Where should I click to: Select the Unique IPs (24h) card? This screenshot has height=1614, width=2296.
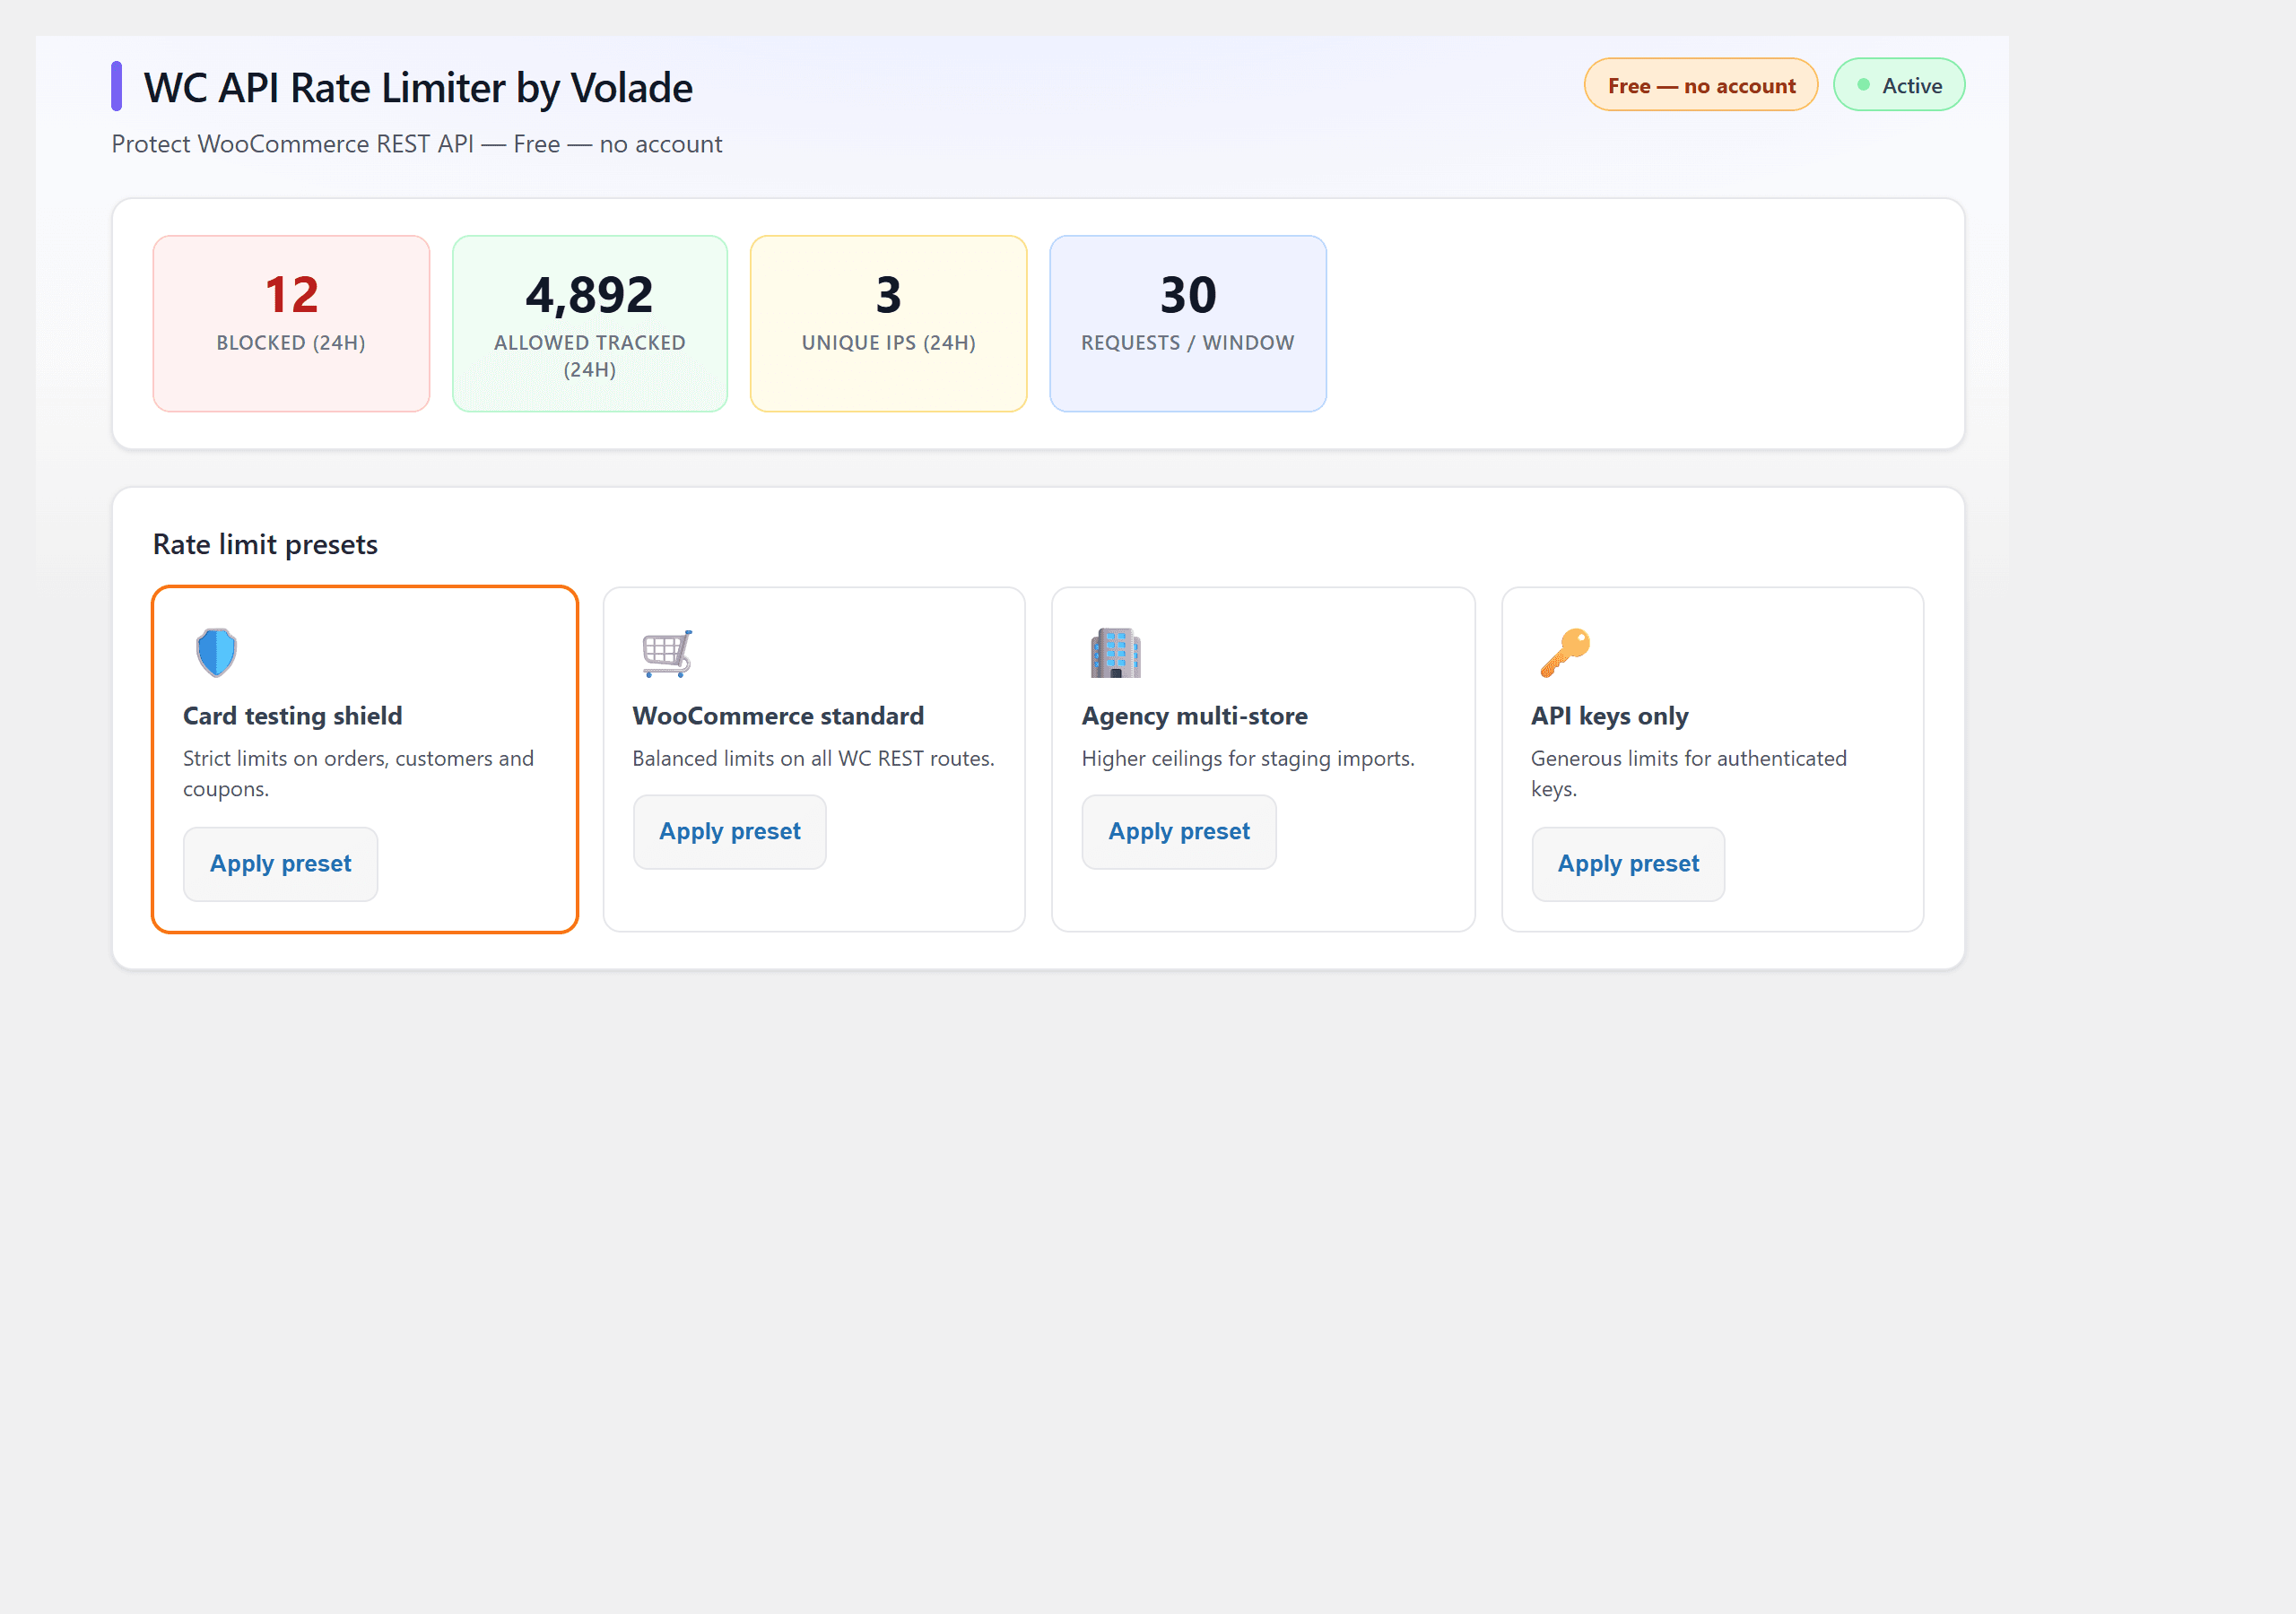888,324
